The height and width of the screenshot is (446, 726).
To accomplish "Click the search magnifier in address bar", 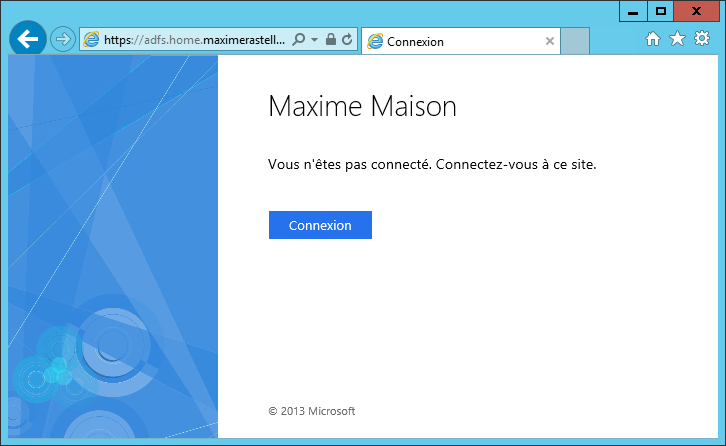I will point(299,39).
